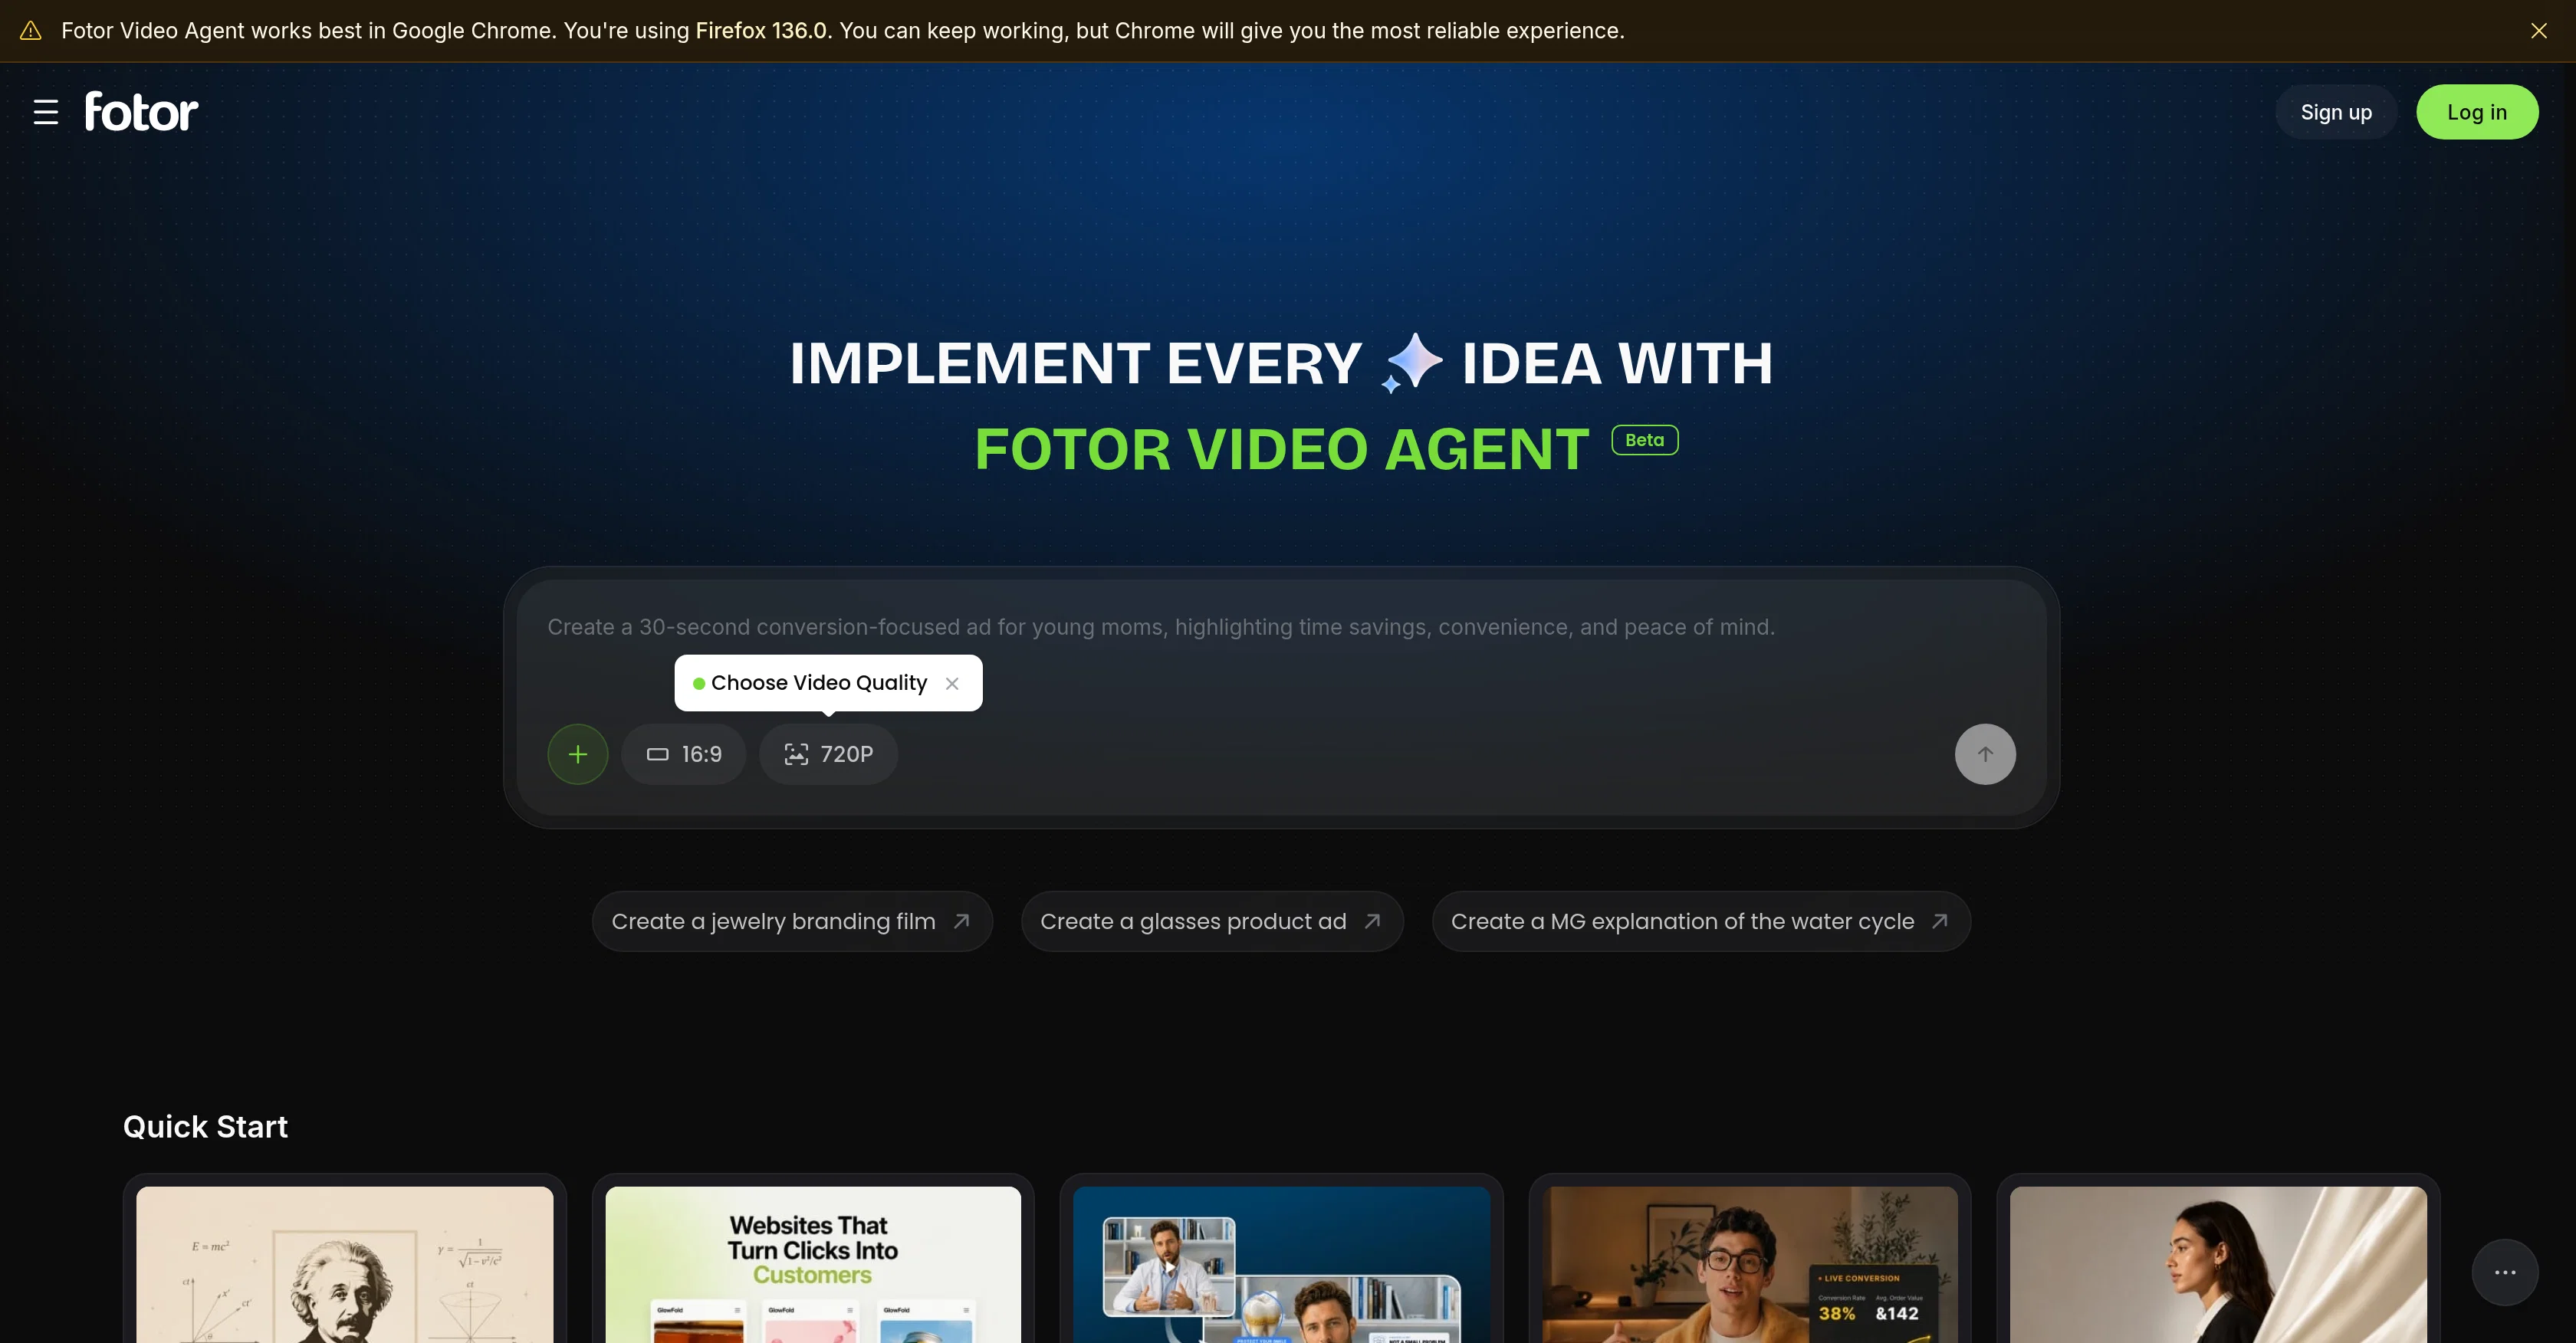Image resolution: width=2576 pixels, height=1343 pixels.
Task: Click the Beta badge
Action: click(x=1645, y=440)
